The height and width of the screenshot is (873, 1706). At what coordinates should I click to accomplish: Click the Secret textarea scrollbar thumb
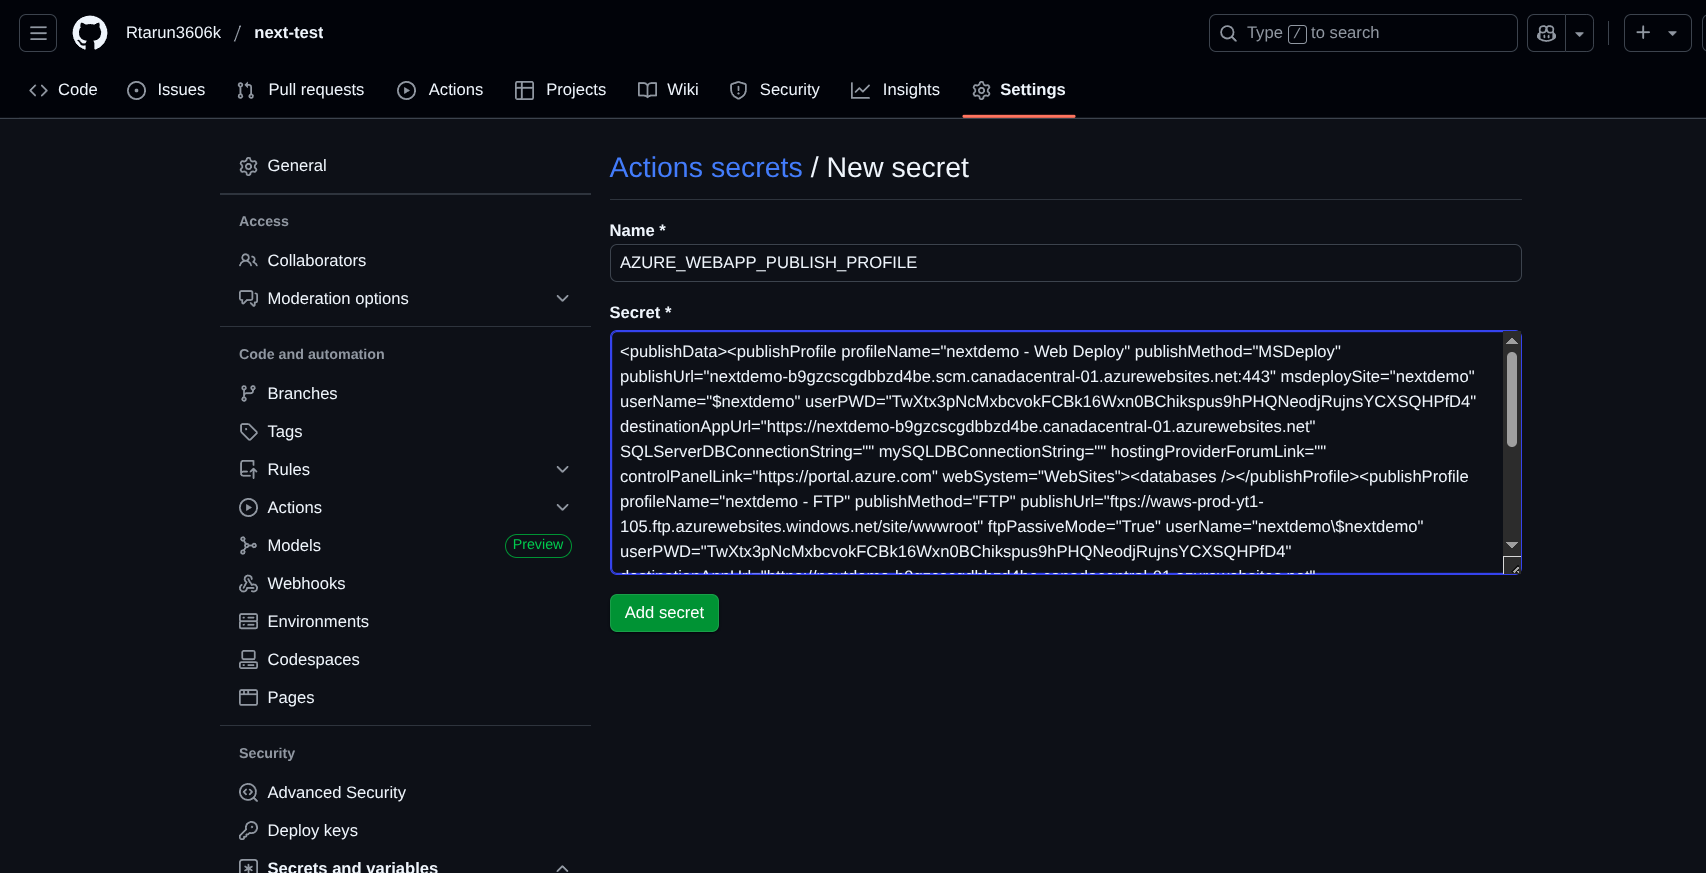coord(1512,399)
